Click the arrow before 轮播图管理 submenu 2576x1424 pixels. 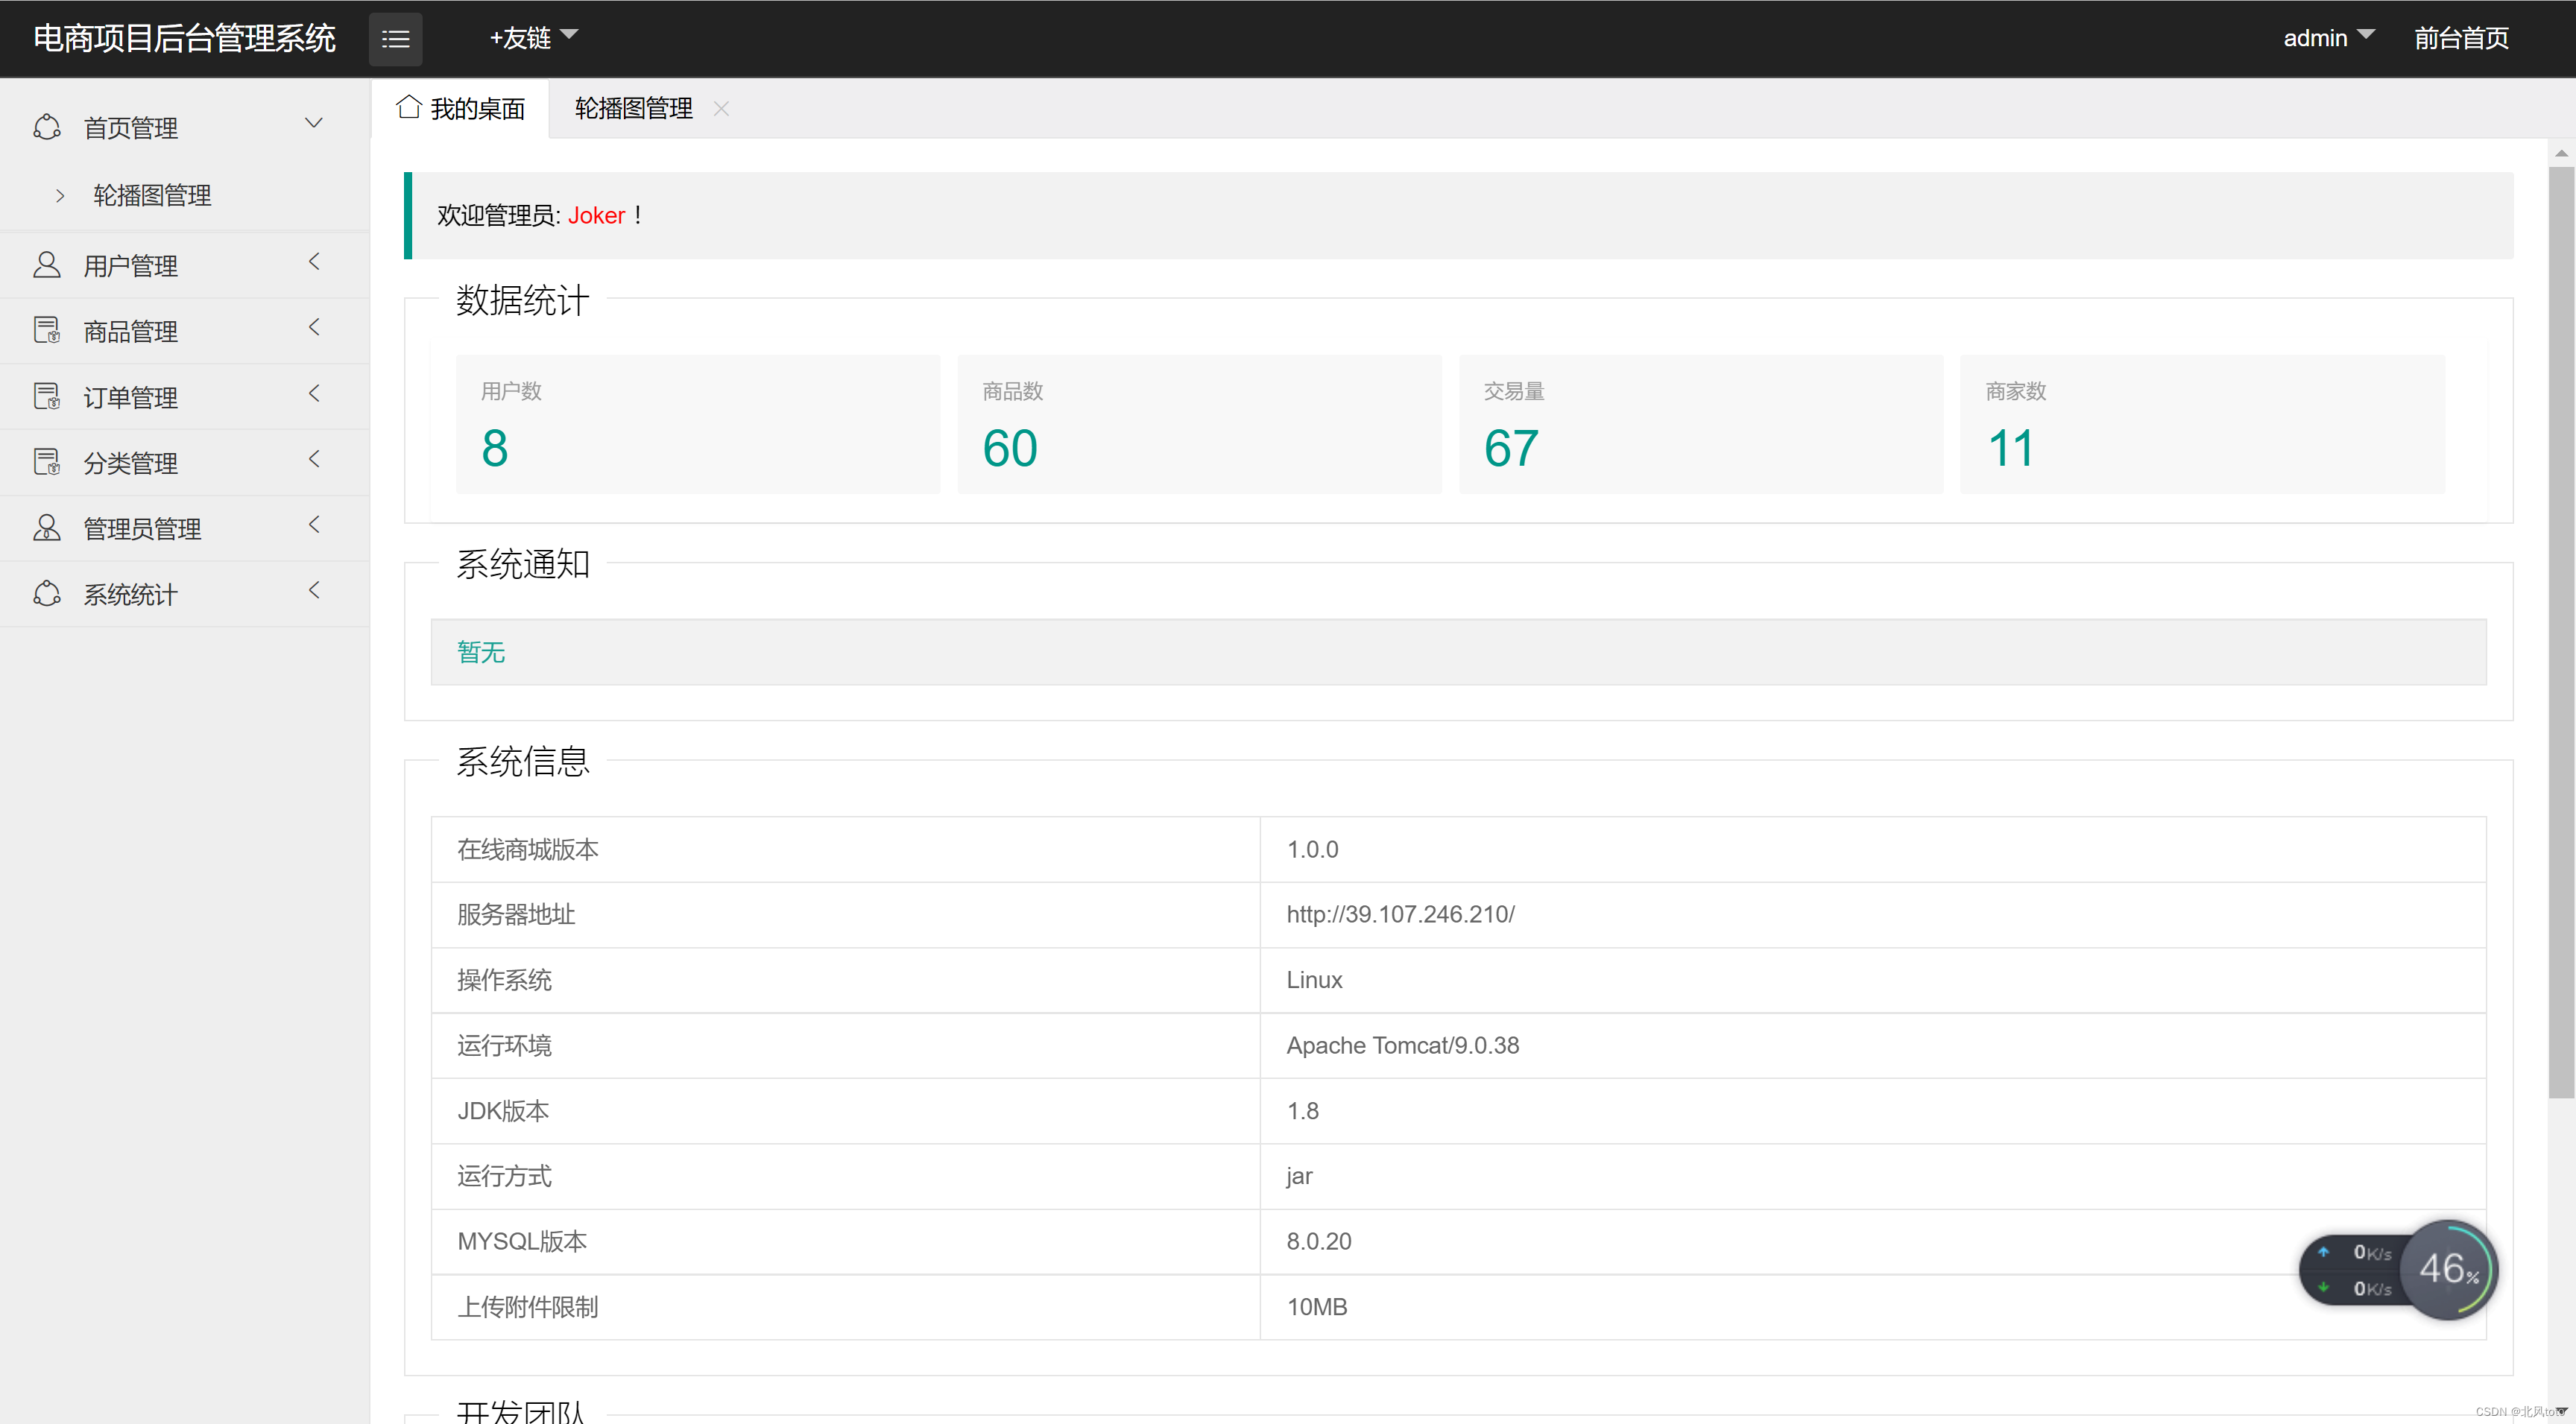[x=60, y=195]
